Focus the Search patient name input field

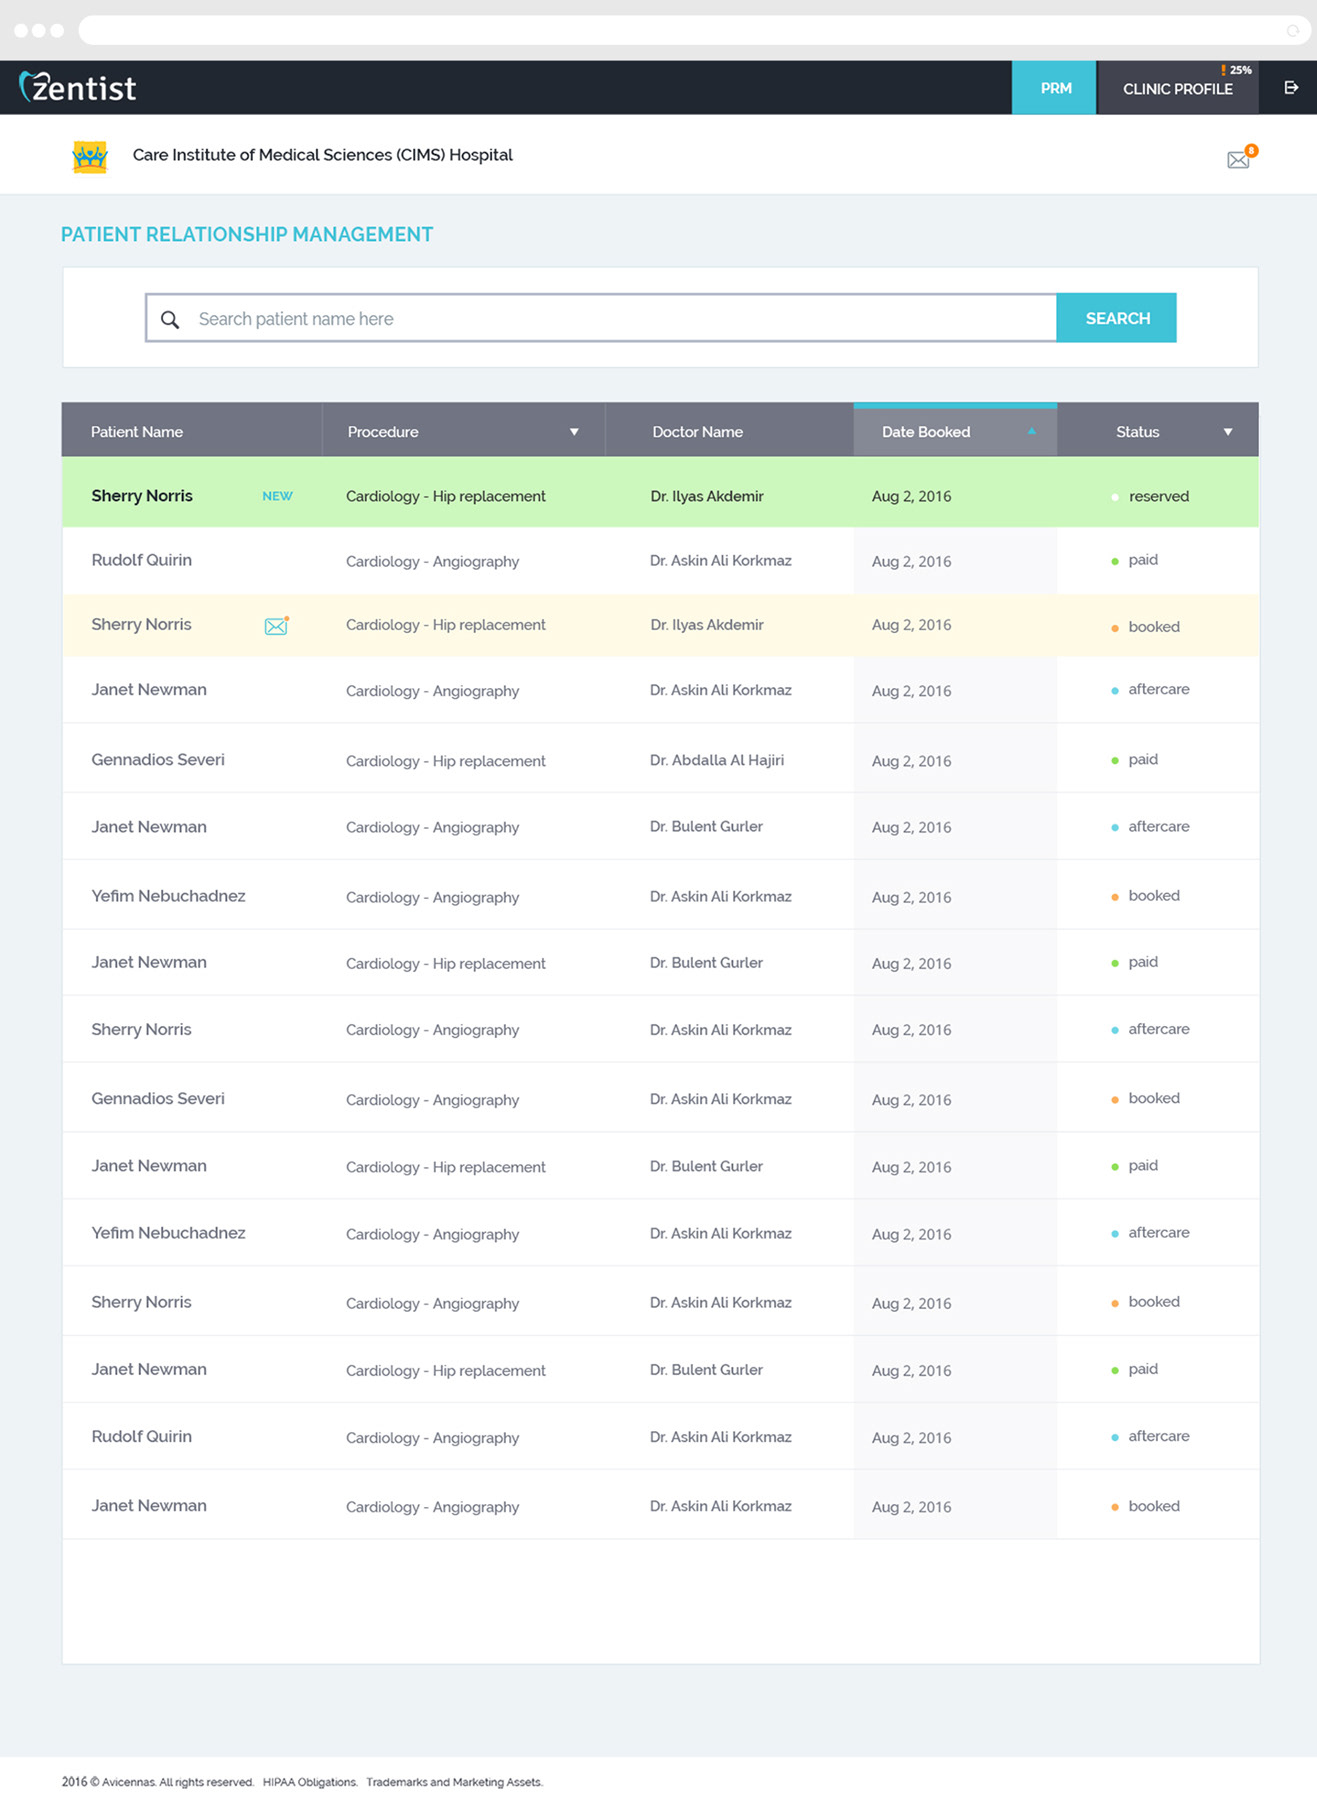tap(601, 318)
